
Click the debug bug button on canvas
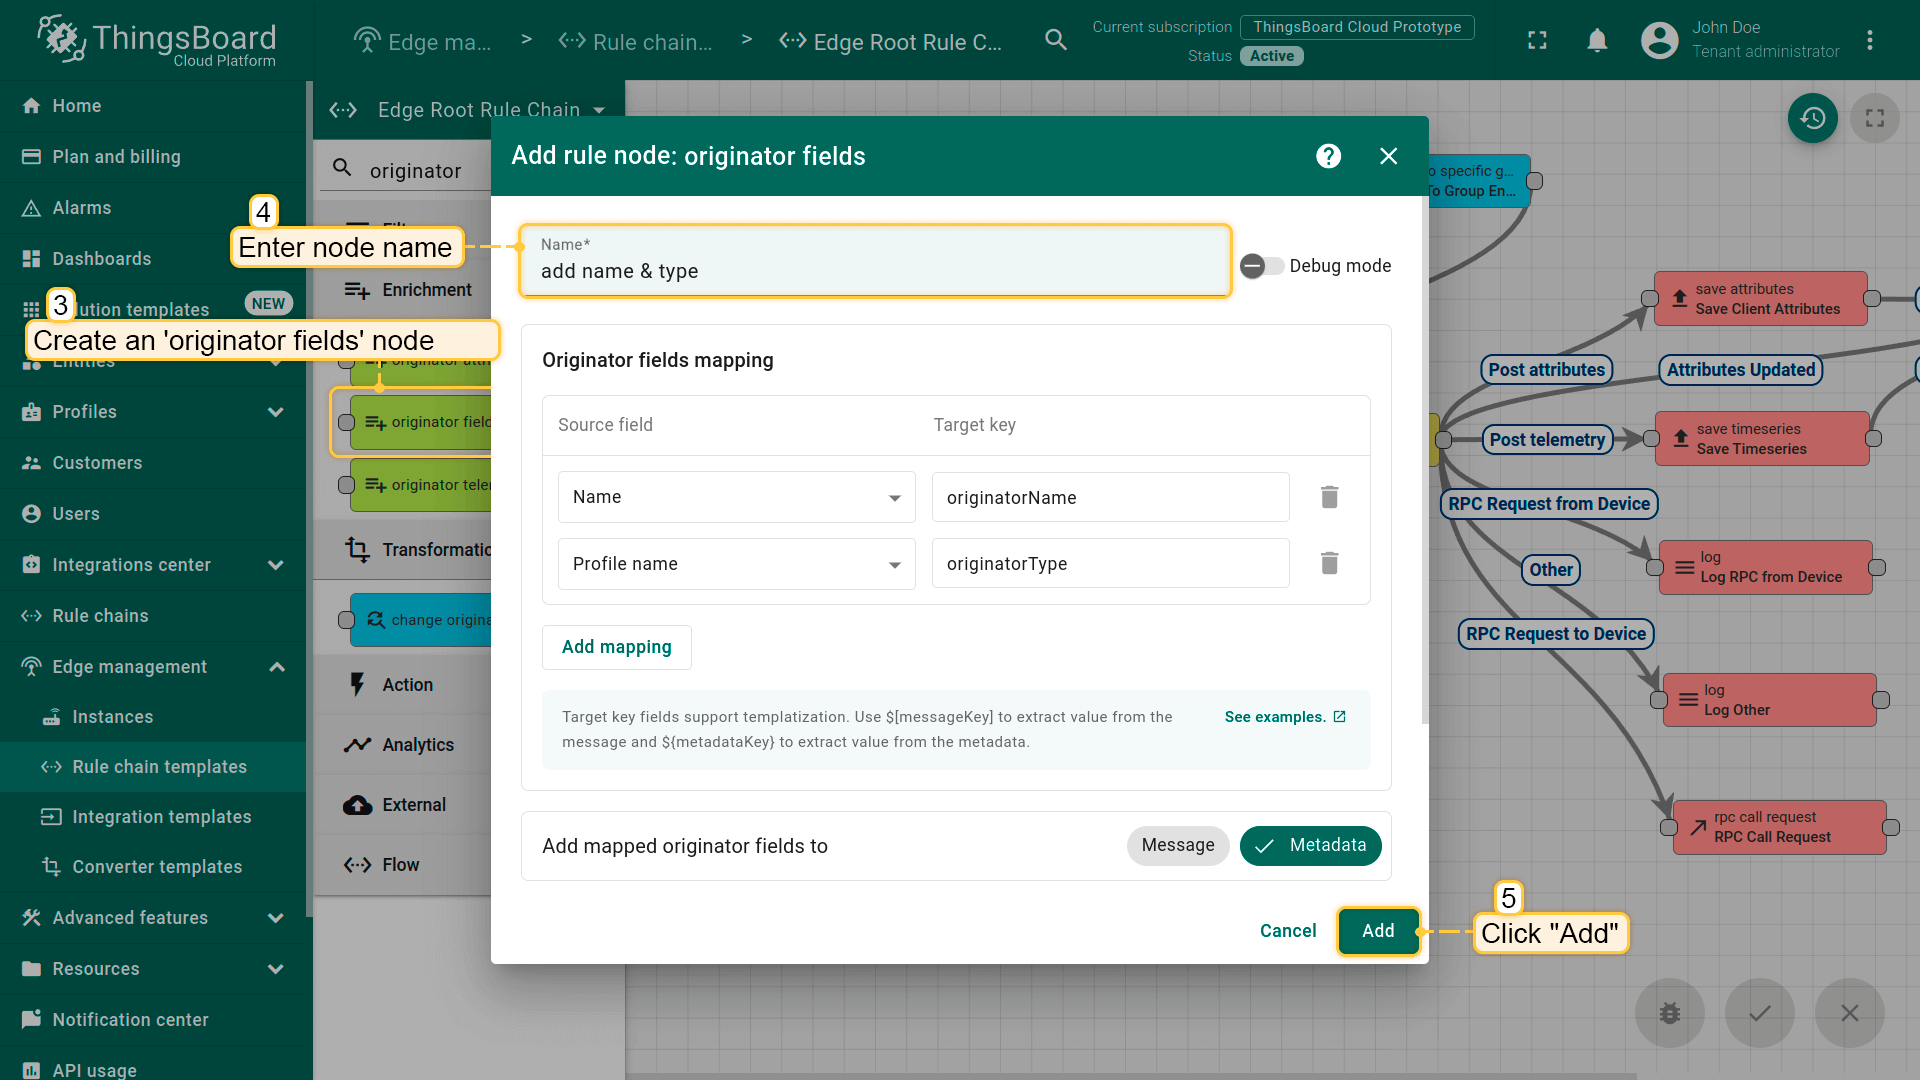coord(1669,1013)
